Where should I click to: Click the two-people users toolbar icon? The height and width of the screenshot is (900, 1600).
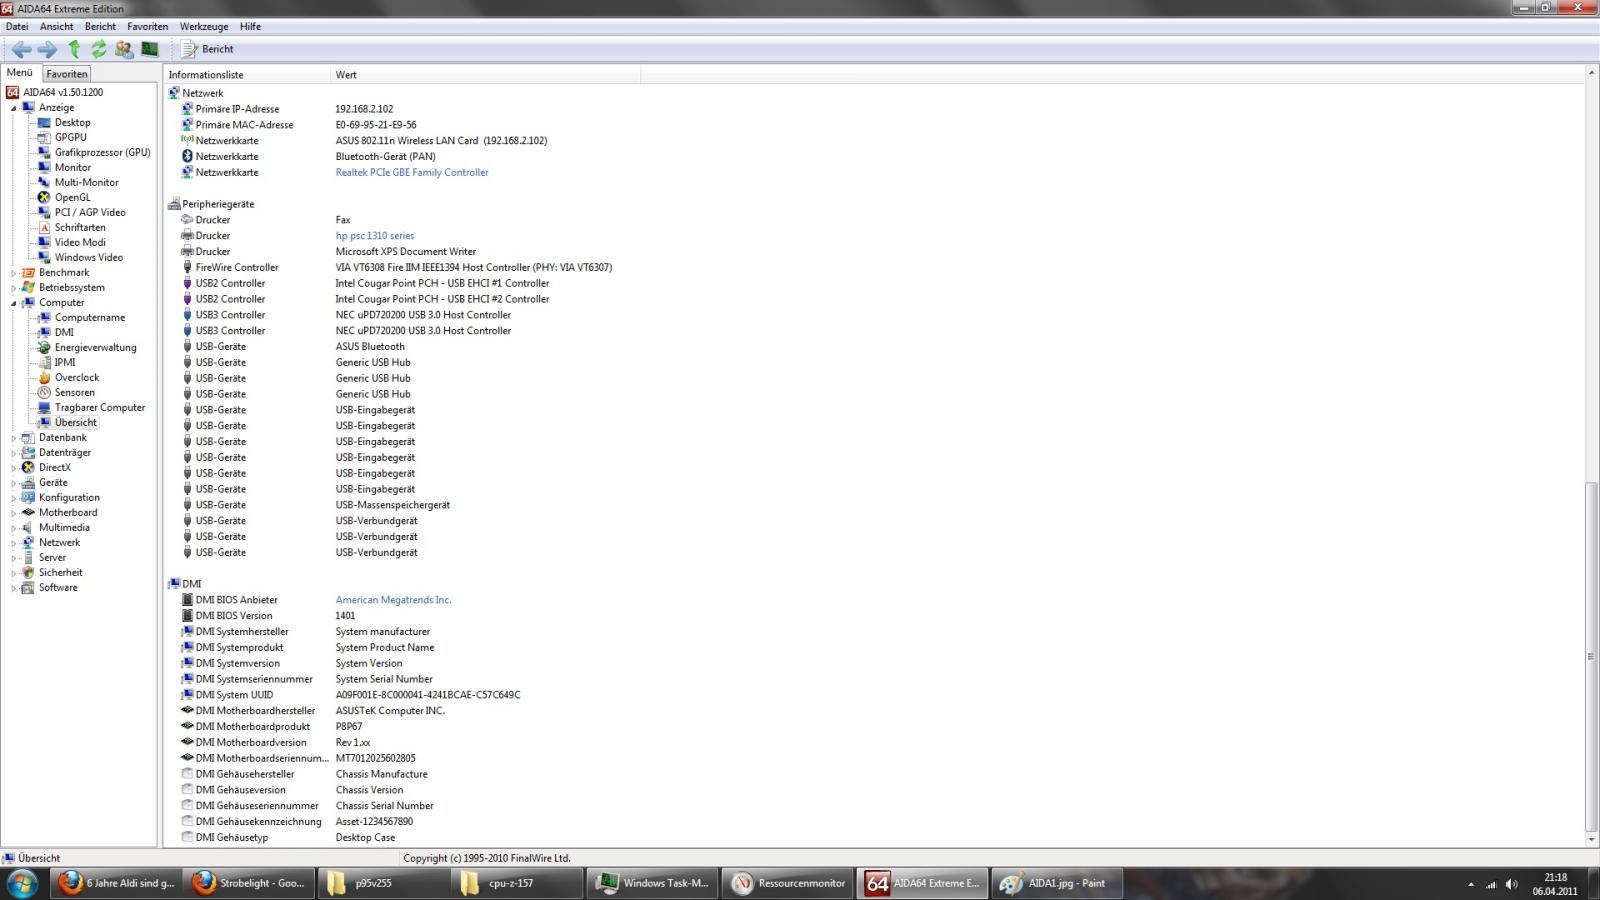(x=124, y=49)
